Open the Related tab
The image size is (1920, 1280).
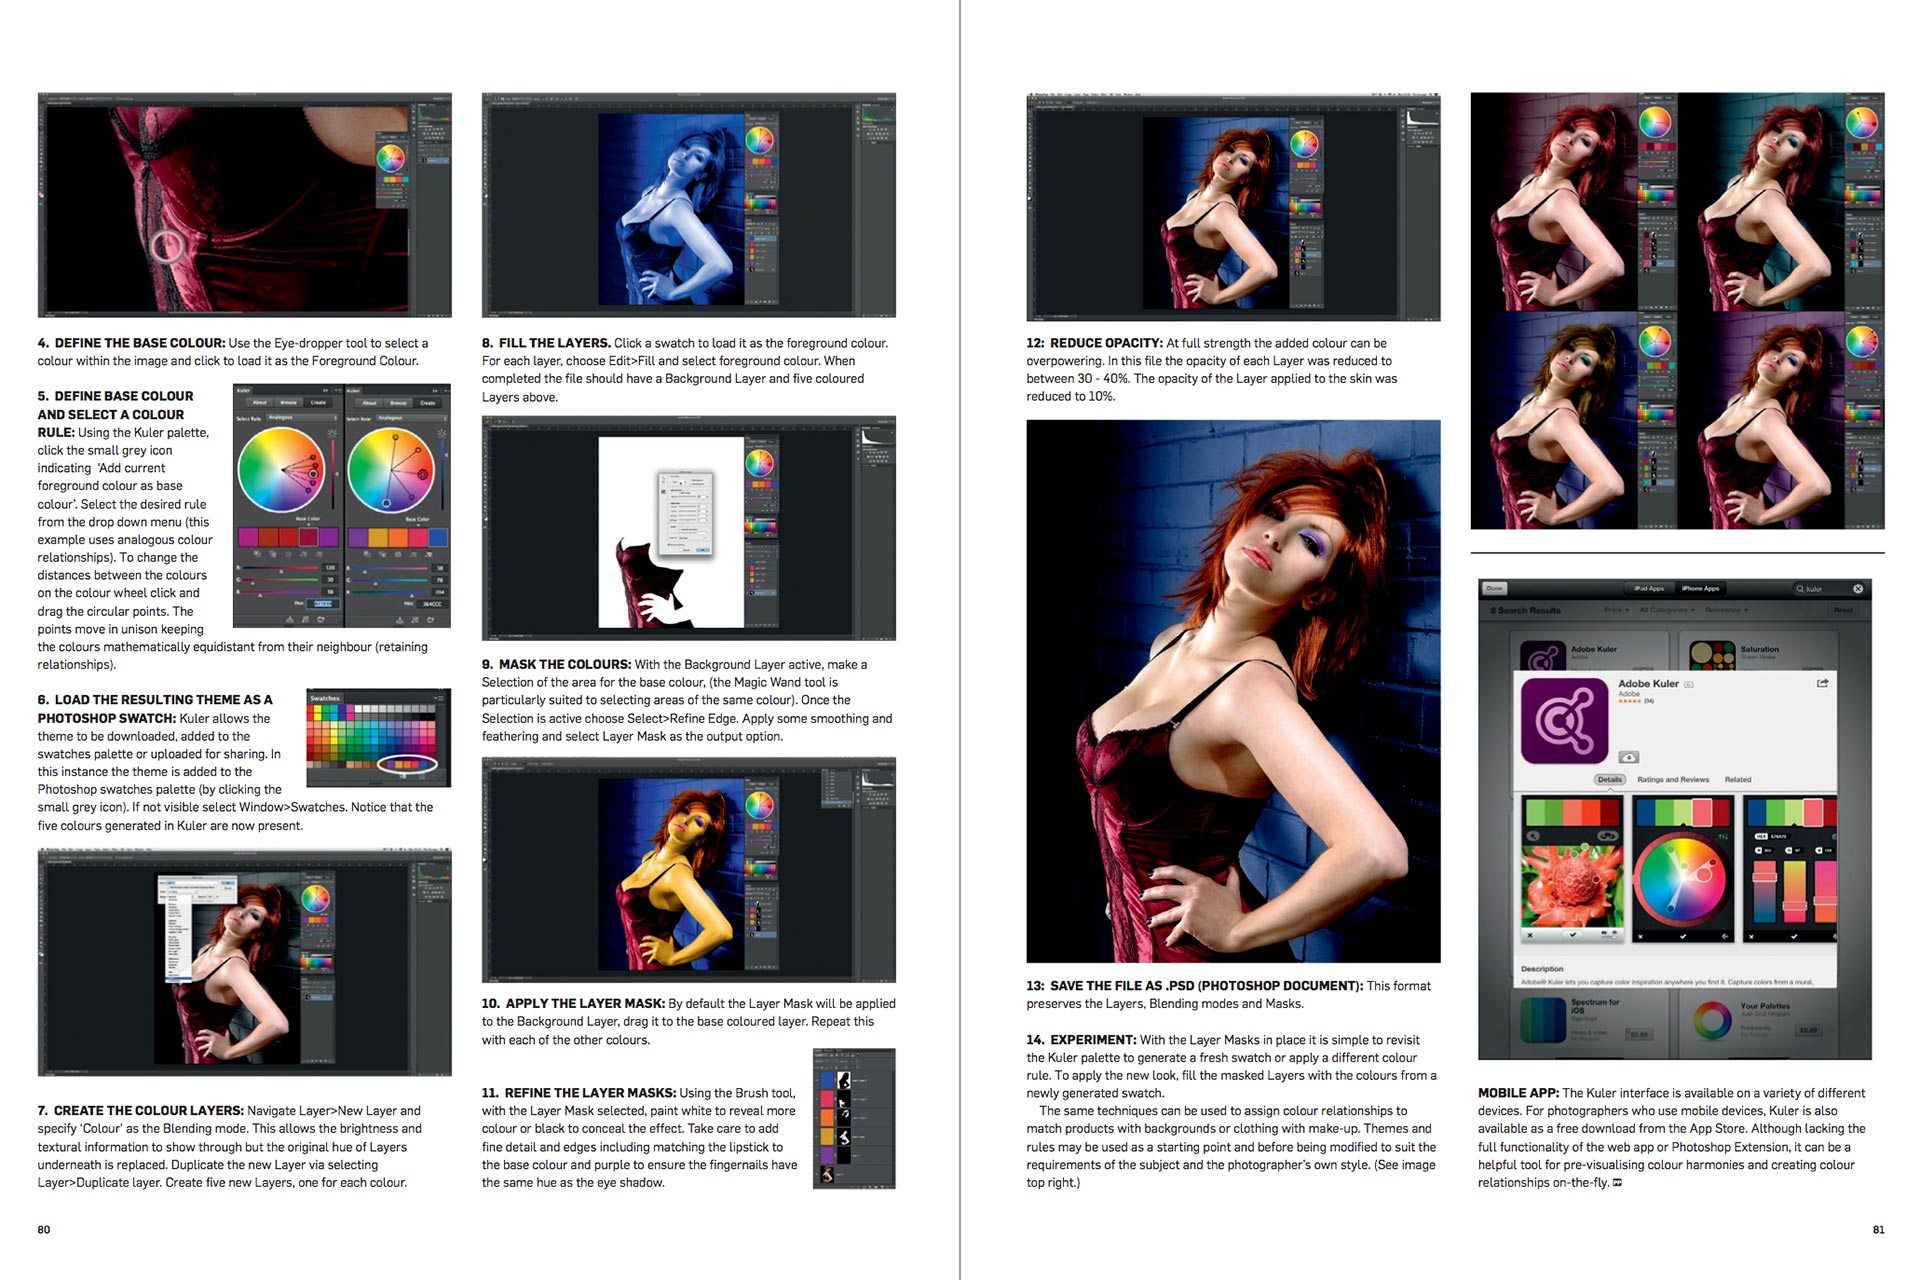(1738, 779)
